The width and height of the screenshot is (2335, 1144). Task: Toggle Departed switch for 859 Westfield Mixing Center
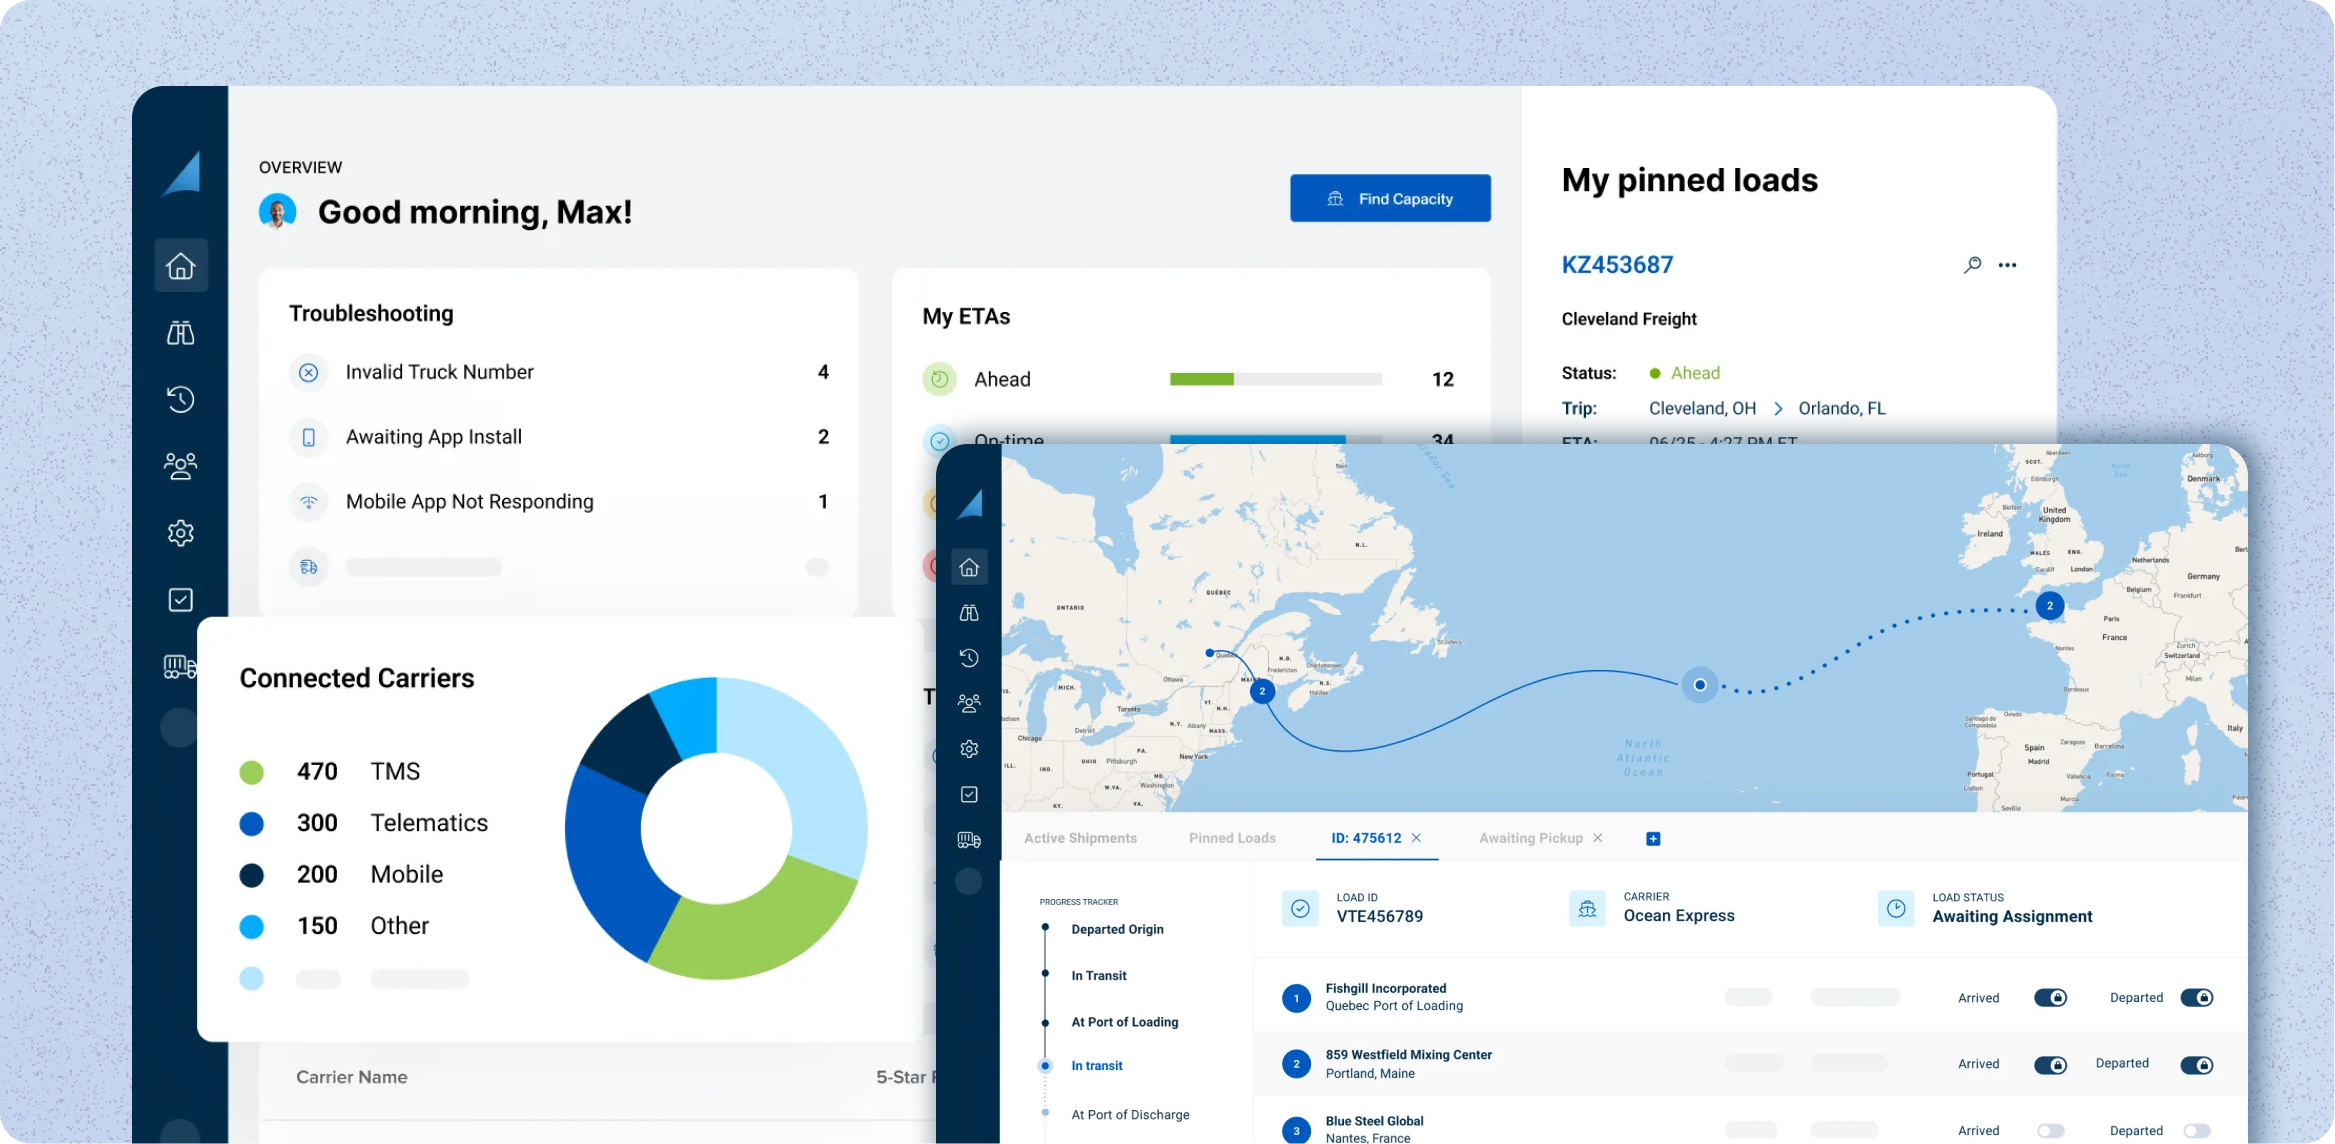(2196, 1065)
